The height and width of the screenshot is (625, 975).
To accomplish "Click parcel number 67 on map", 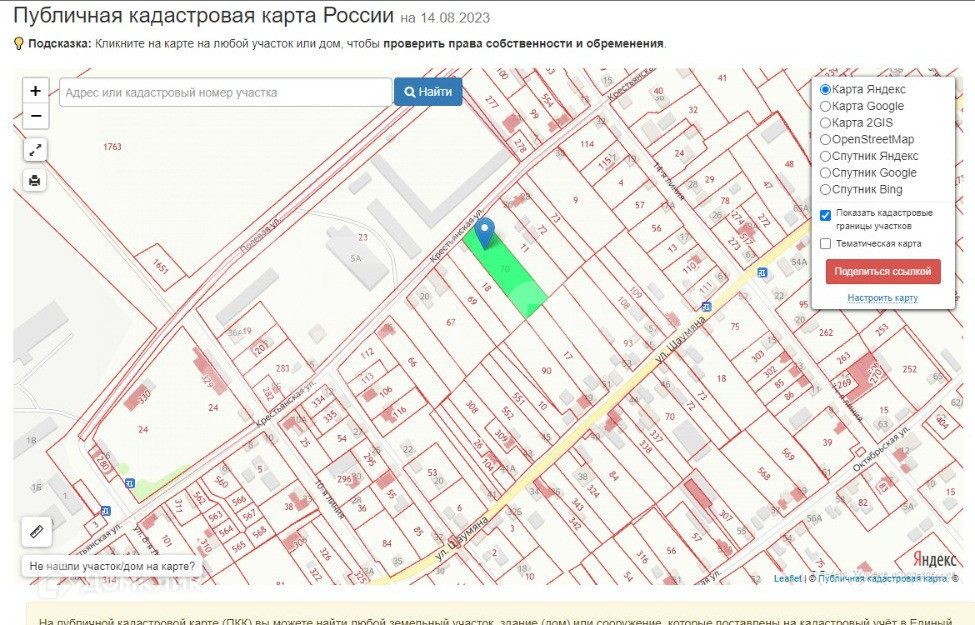I will (451, 322).
